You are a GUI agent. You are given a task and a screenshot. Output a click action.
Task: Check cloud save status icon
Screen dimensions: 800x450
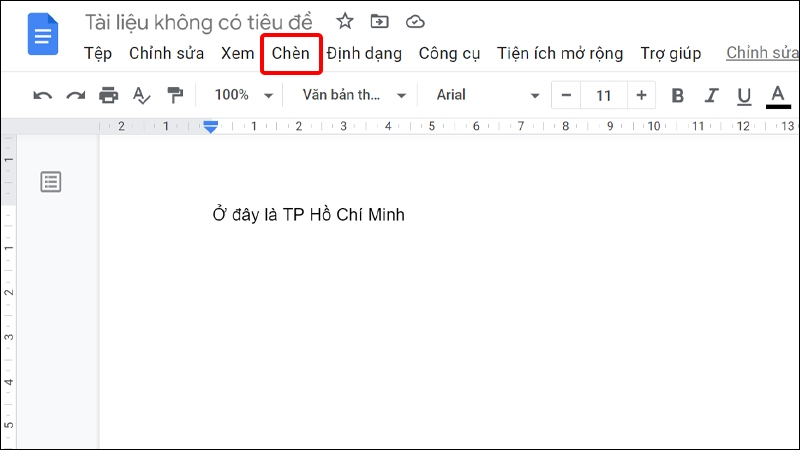pyautogui.click(x=415, y=21)
